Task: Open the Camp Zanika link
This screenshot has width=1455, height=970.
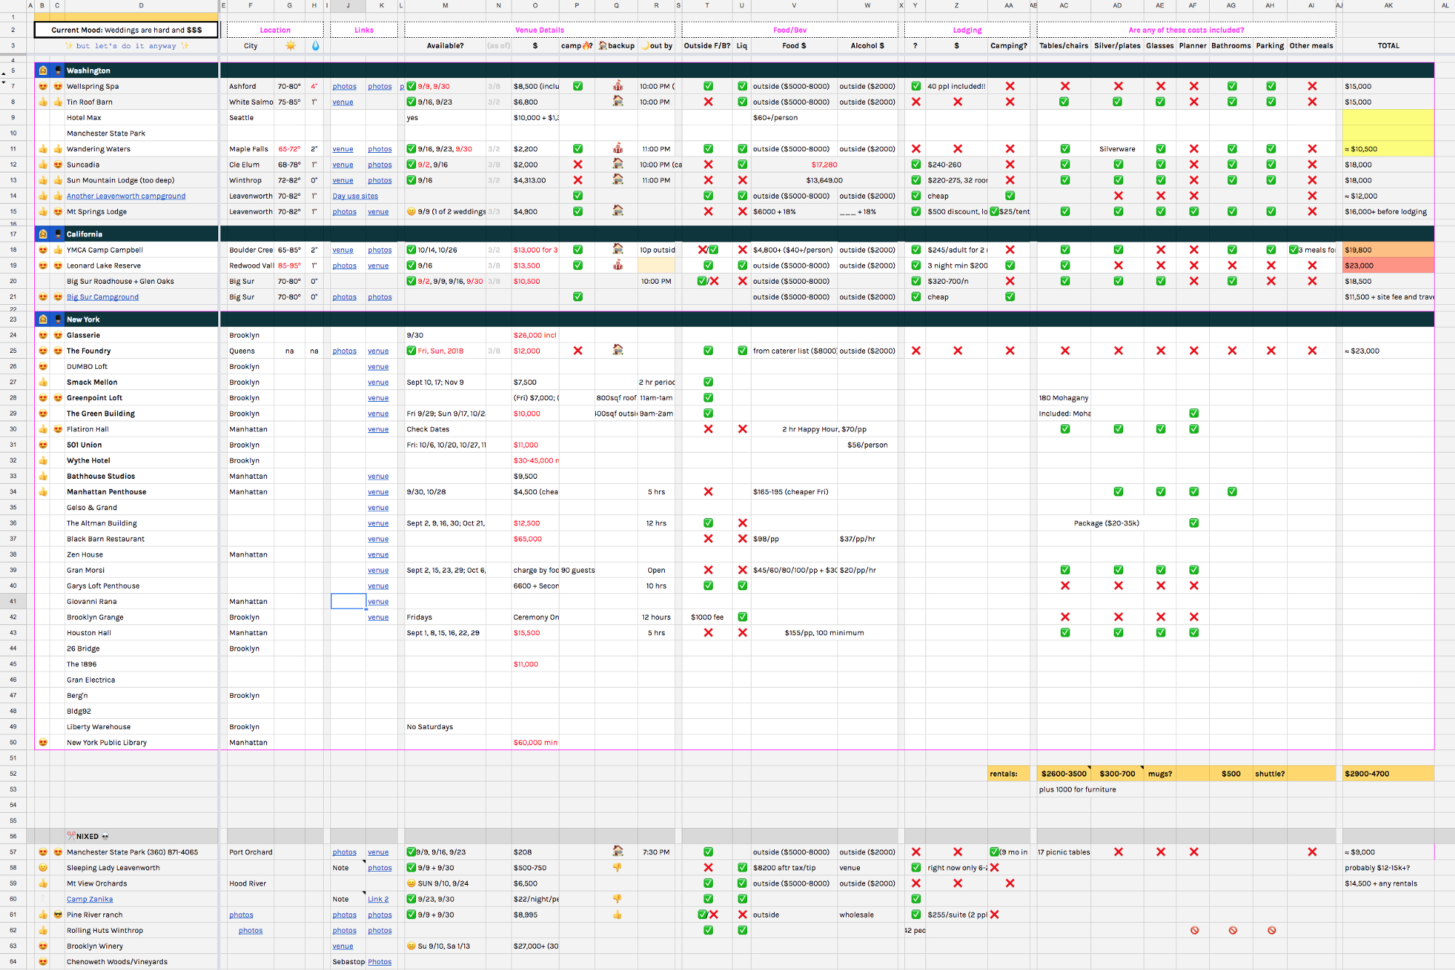Action: pyautogui.click(x=89, y=899)
